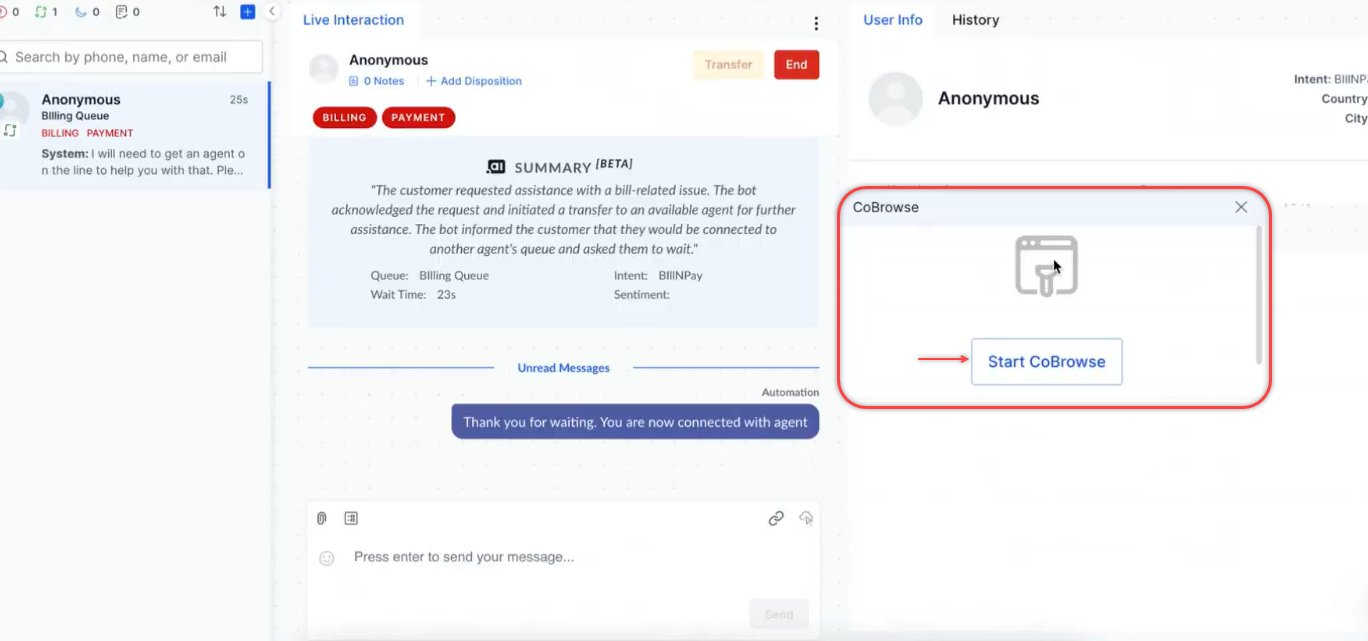1368x641 pixels.
Task: Click the CoBrowse dialog title text
Action: pos(886,207)
